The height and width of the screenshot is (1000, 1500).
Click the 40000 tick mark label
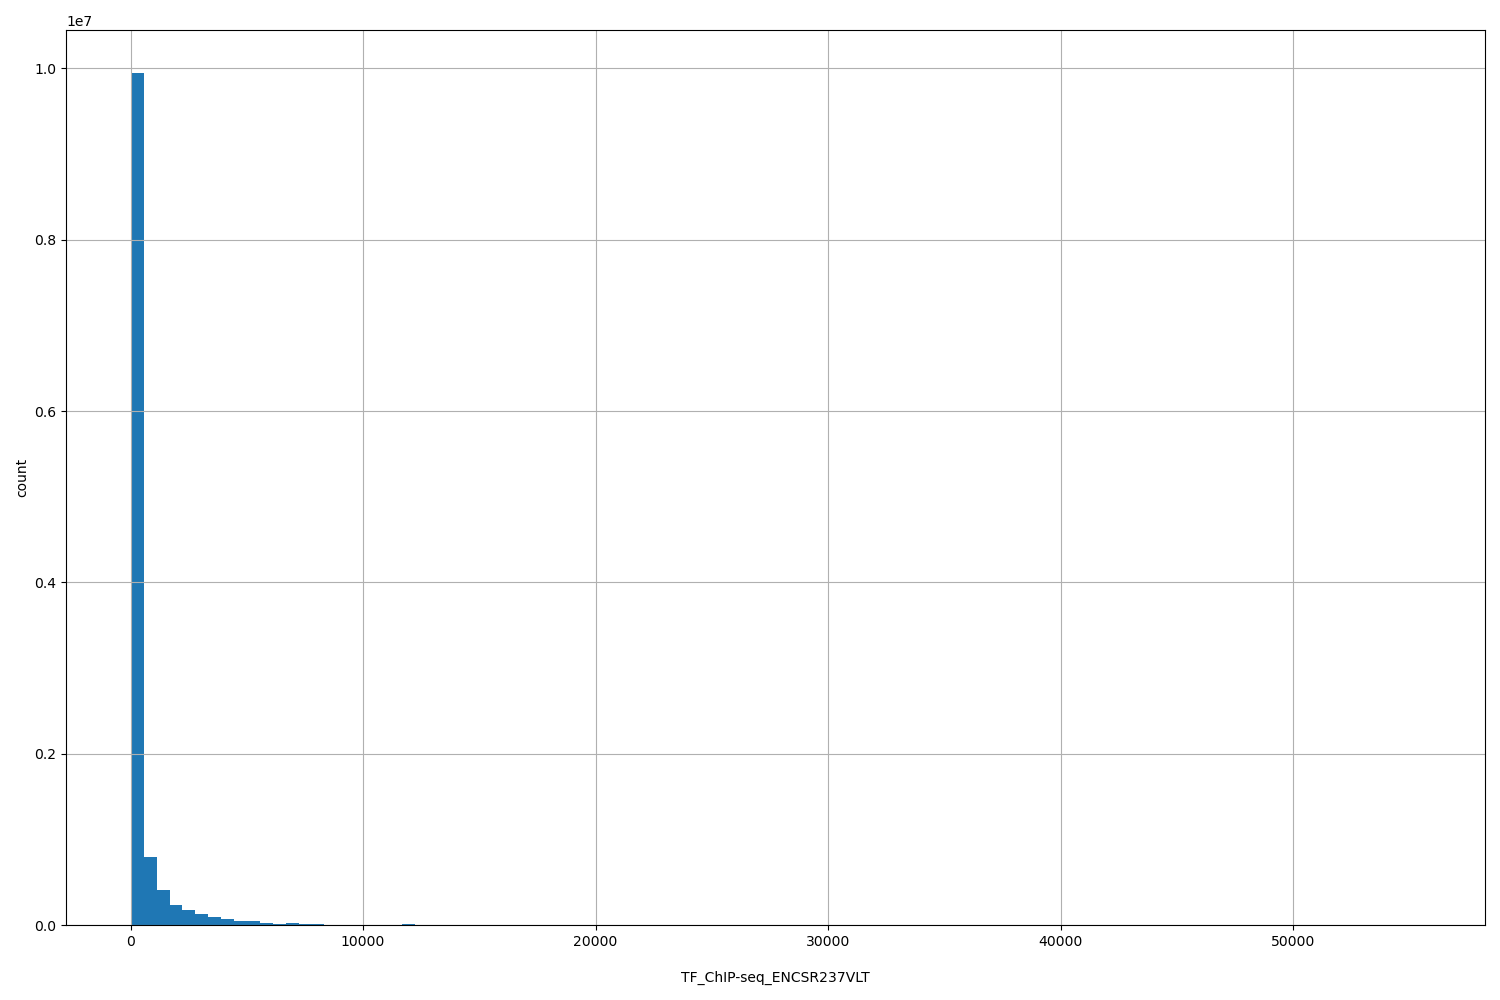[1061, 941]
